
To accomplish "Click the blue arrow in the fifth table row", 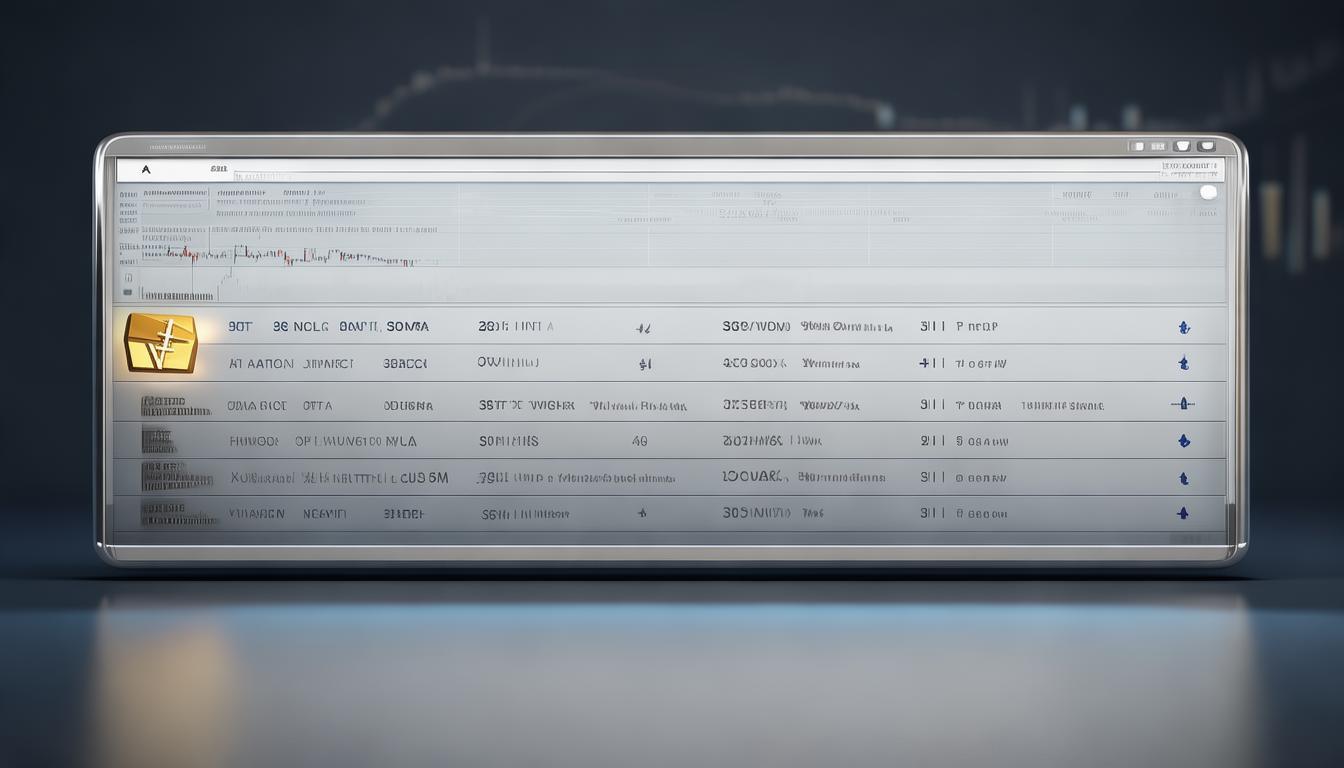I will [1184, 478].
